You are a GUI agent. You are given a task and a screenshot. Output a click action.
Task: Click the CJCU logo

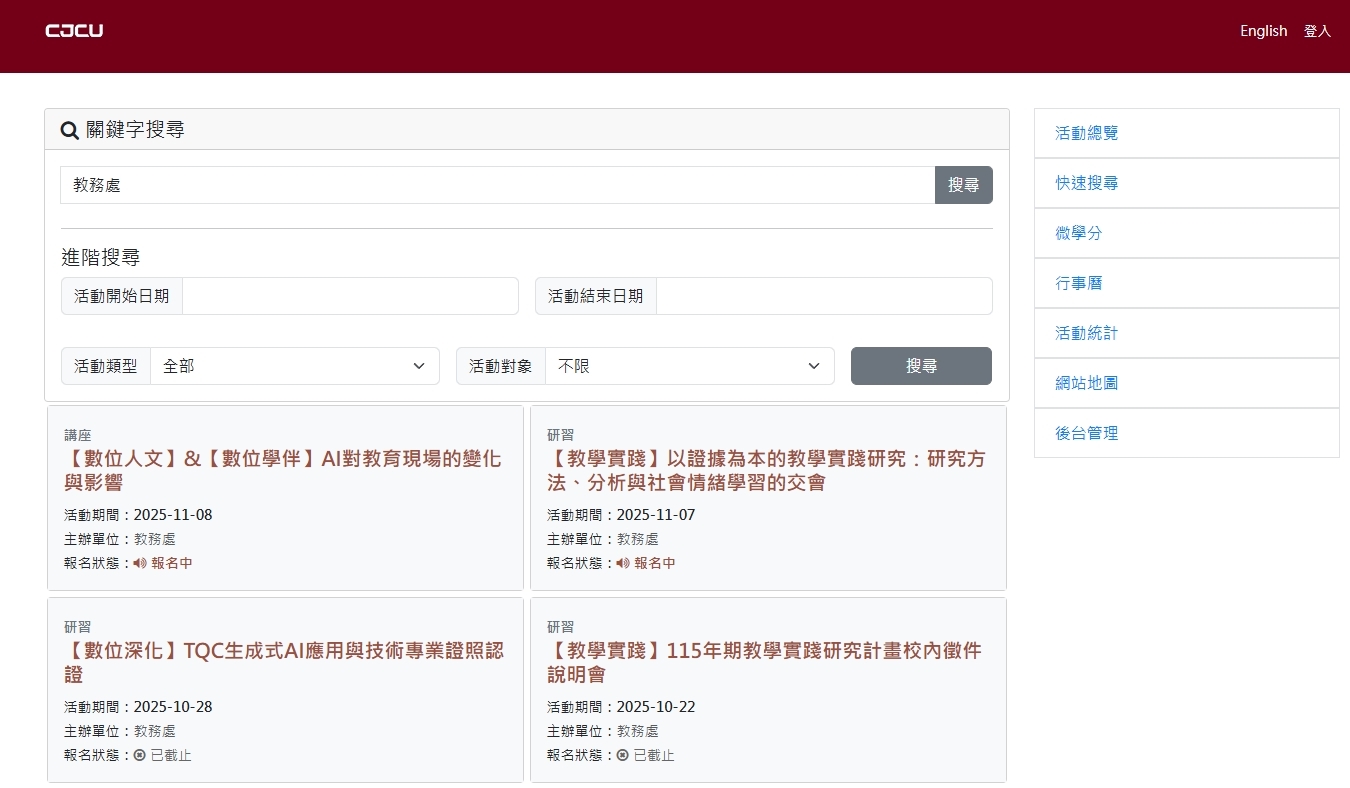pyautogui.click(x=74, y=31)
